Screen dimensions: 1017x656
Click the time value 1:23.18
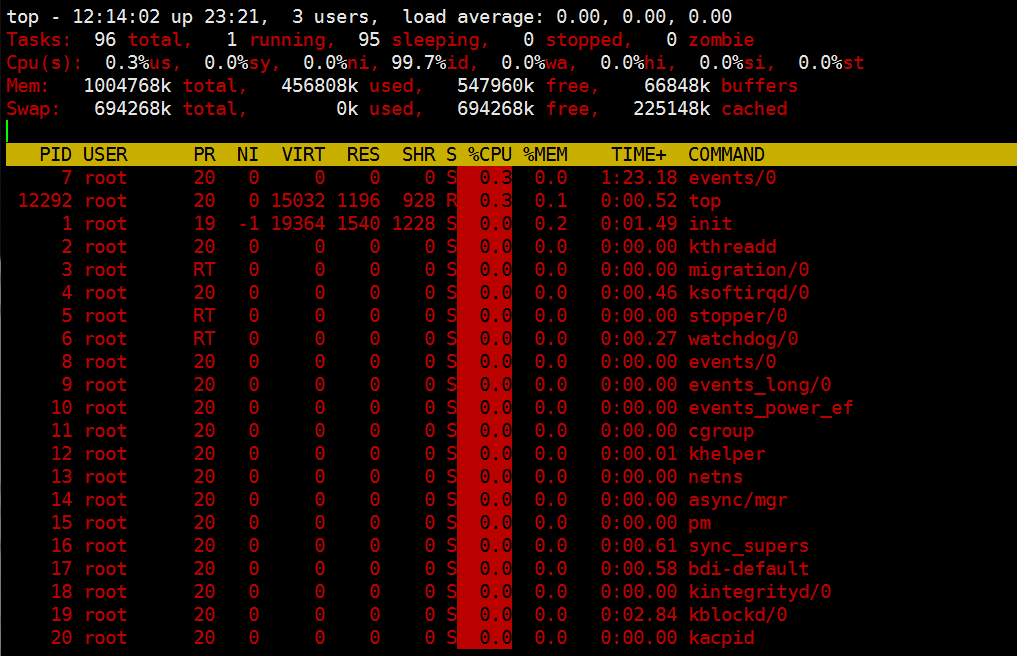coord(639,178)
